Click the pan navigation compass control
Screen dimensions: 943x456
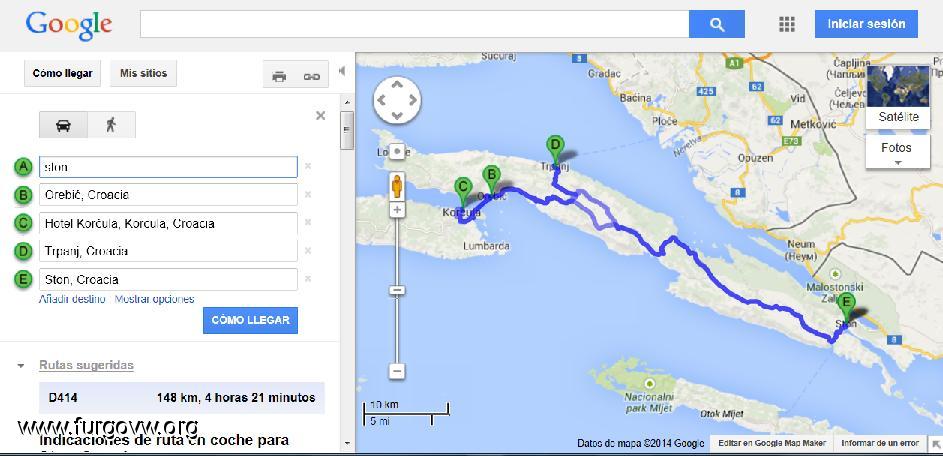pos(397,100)
